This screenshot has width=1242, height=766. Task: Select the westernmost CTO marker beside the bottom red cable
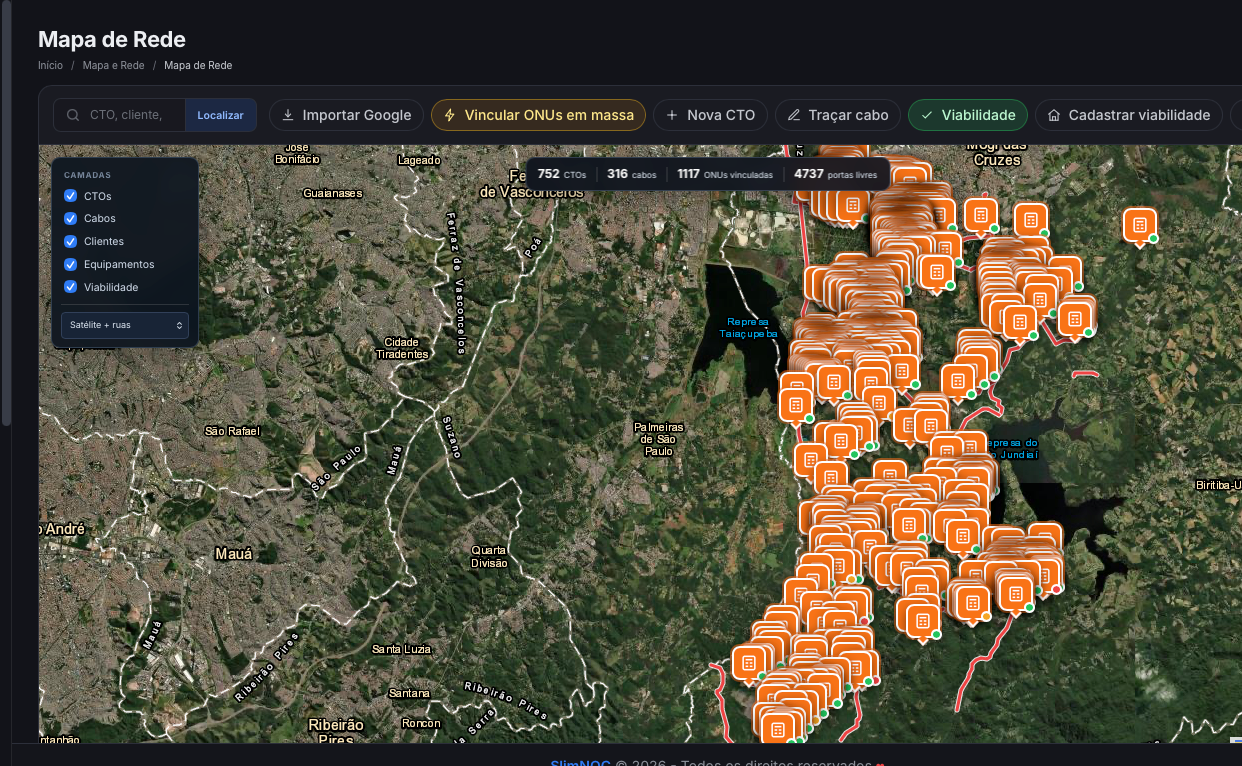(x=748, y=663)
